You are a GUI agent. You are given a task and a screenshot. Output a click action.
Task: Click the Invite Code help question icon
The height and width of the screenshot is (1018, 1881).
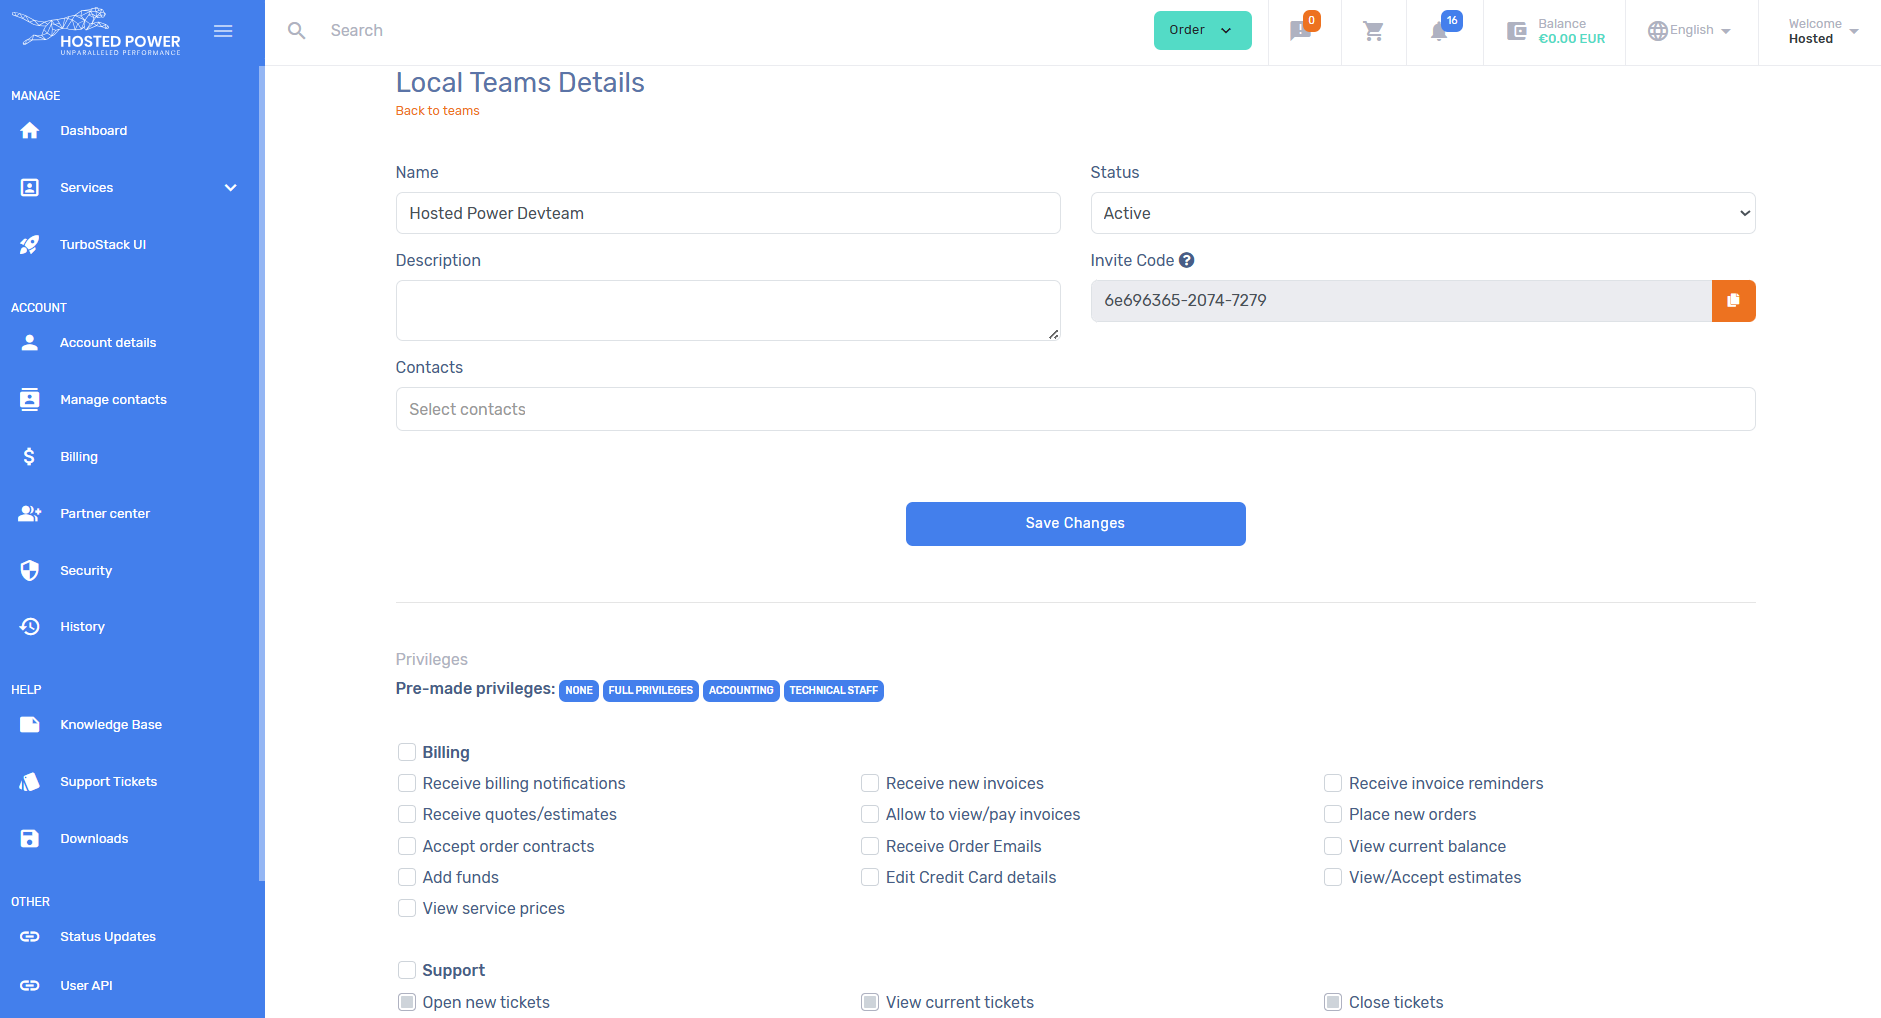[1186, 260]
